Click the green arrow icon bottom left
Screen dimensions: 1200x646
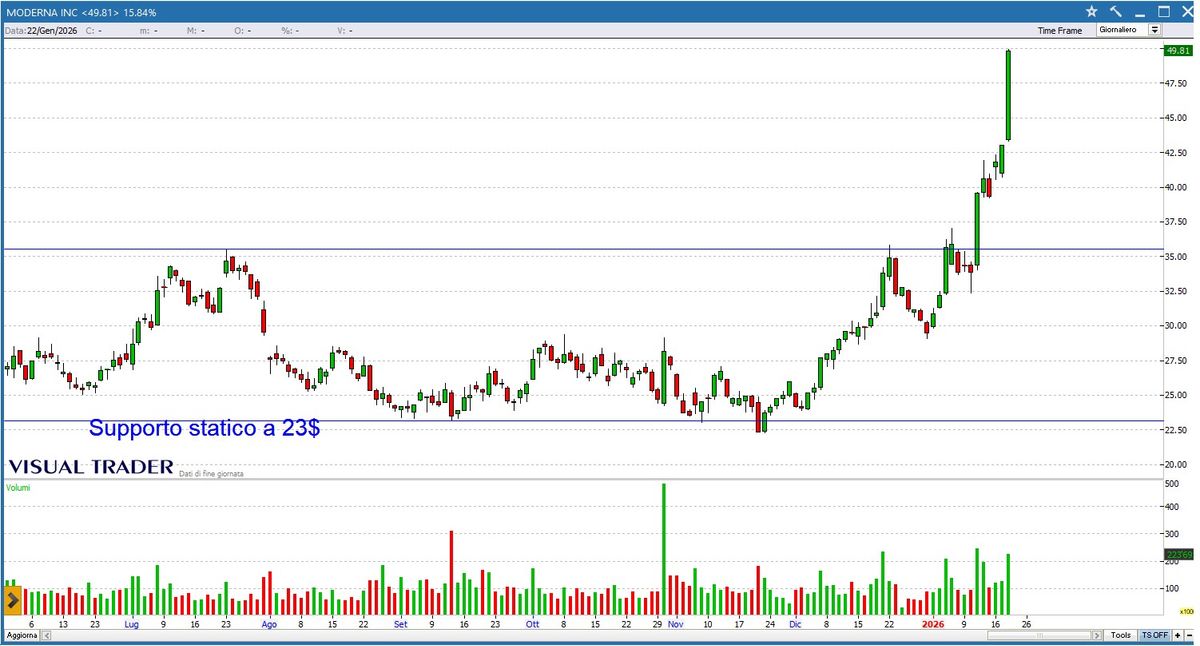click(x=10, y=600)
